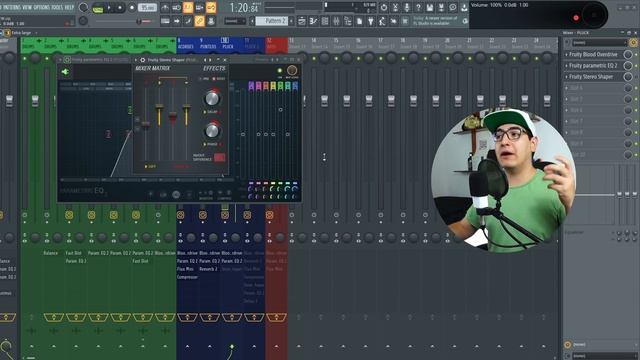Click the undo history icon
Screen dimensions: 640x360
pyautogui.click(x=384, y=7)
